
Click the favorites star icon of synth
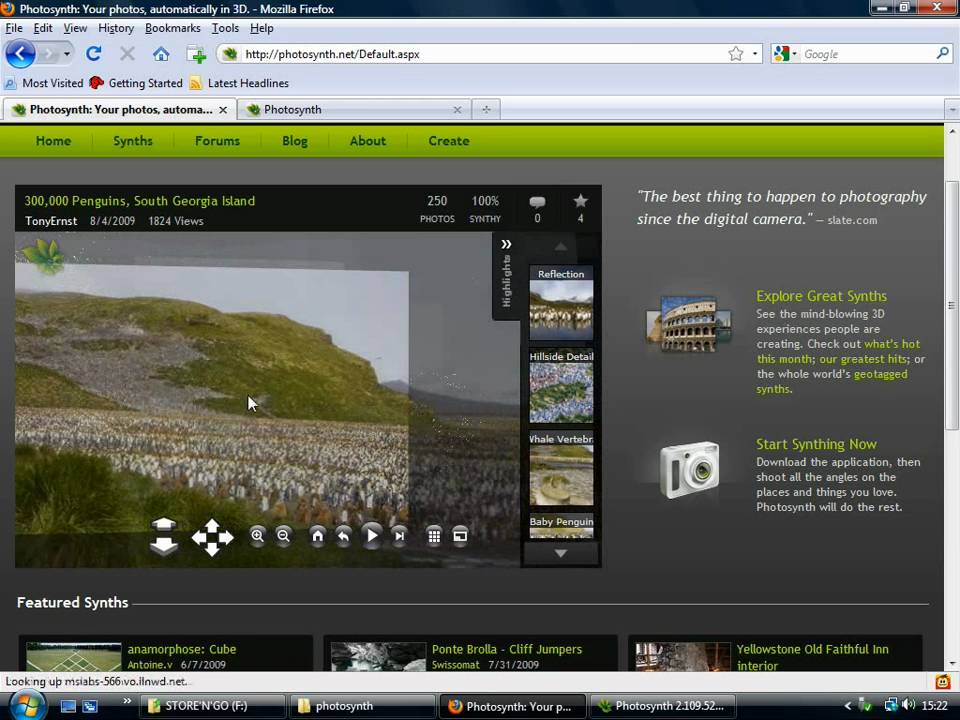click(580, 201)
